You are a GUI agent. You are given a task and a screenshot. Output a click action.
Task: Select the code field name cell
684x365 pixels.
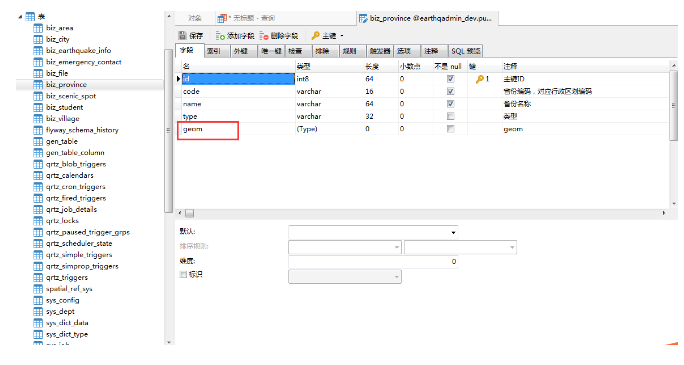[238, 92]
